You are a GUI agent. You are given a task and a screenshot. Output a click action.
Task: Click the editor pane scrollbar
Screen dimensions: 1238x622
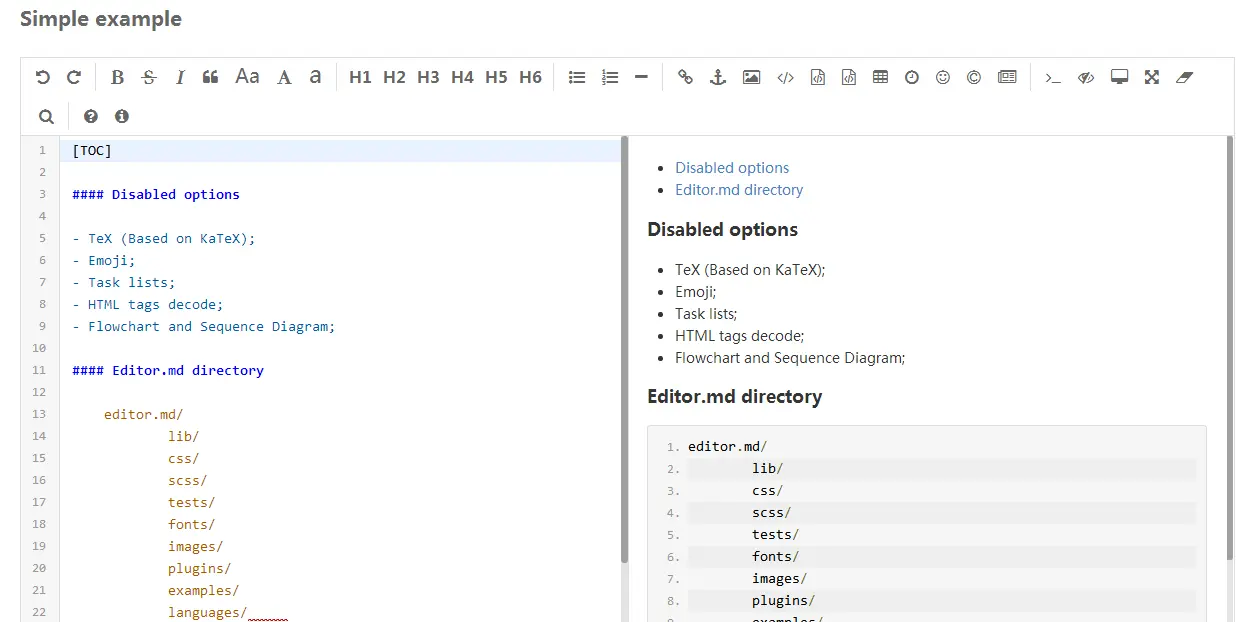point(625,350)
